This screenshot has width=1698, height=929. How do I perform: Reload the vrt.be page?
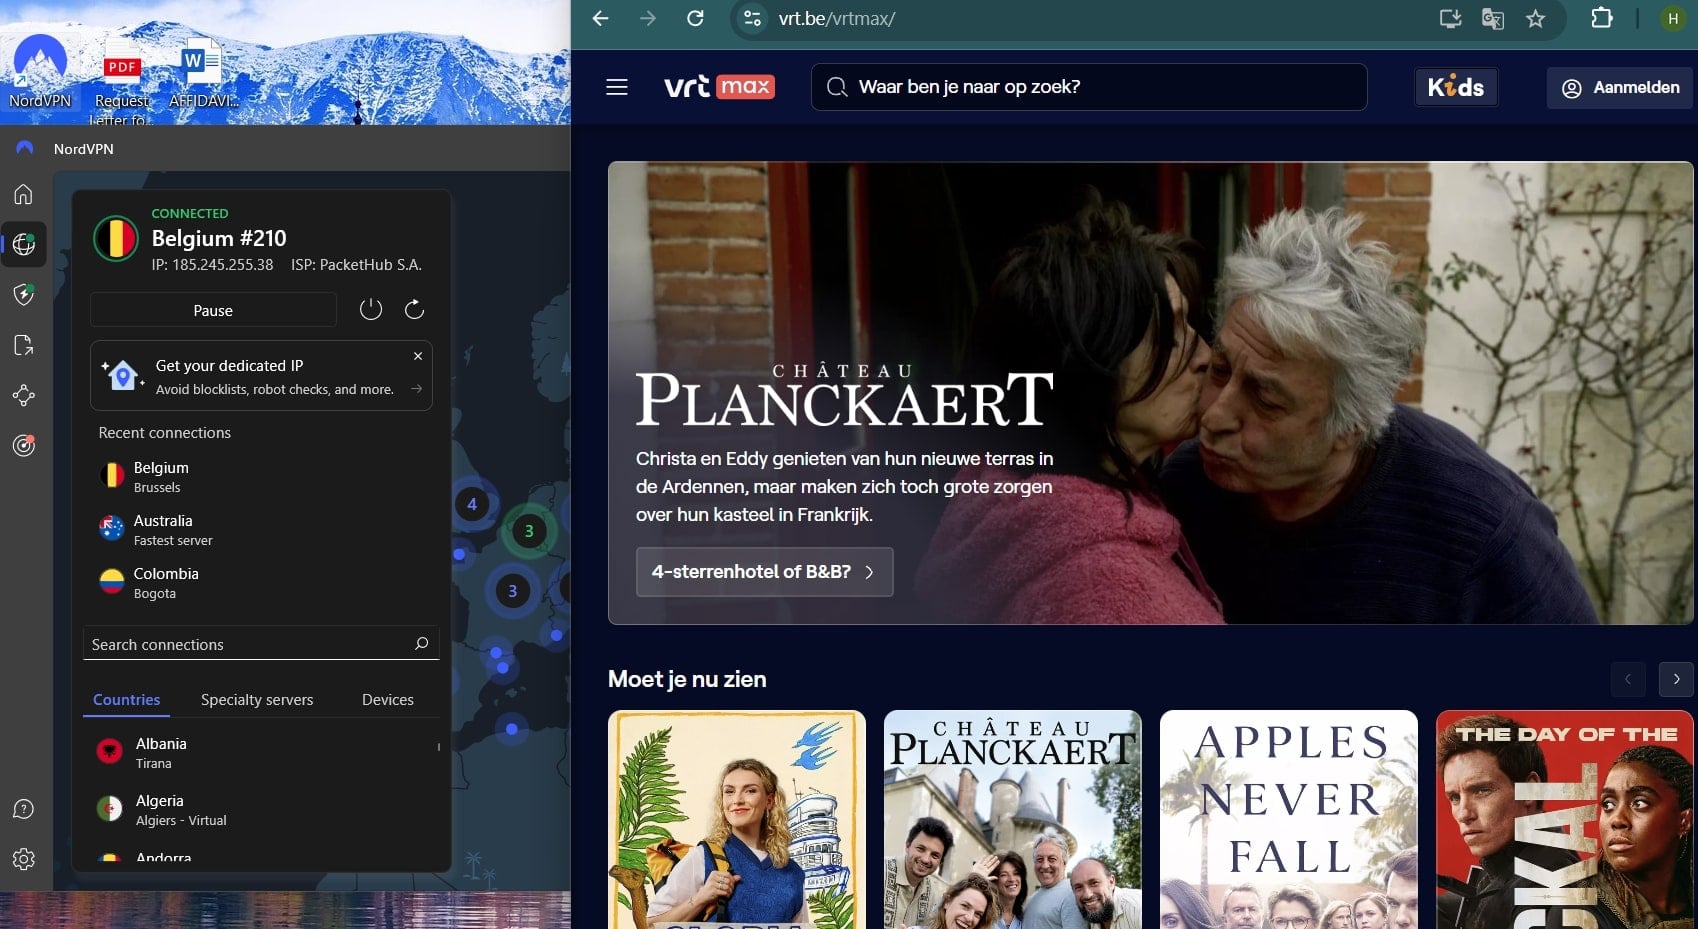coord(695,18)
